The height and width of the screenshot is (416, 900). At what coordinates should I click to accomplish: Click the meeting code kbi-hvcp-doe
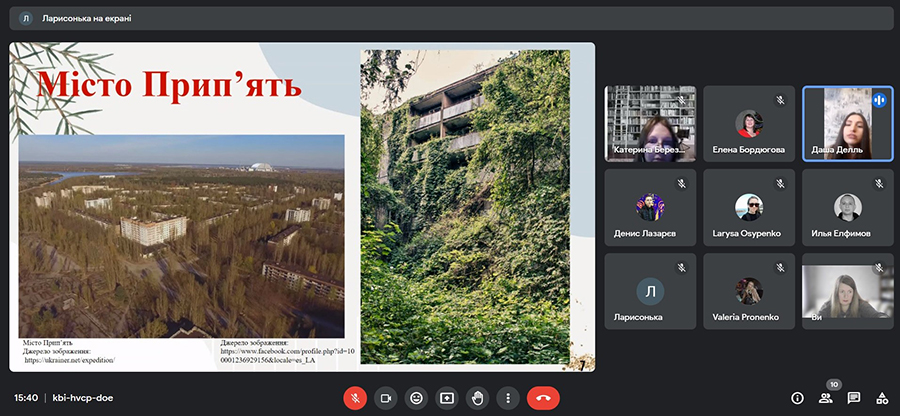pos(83,398)
